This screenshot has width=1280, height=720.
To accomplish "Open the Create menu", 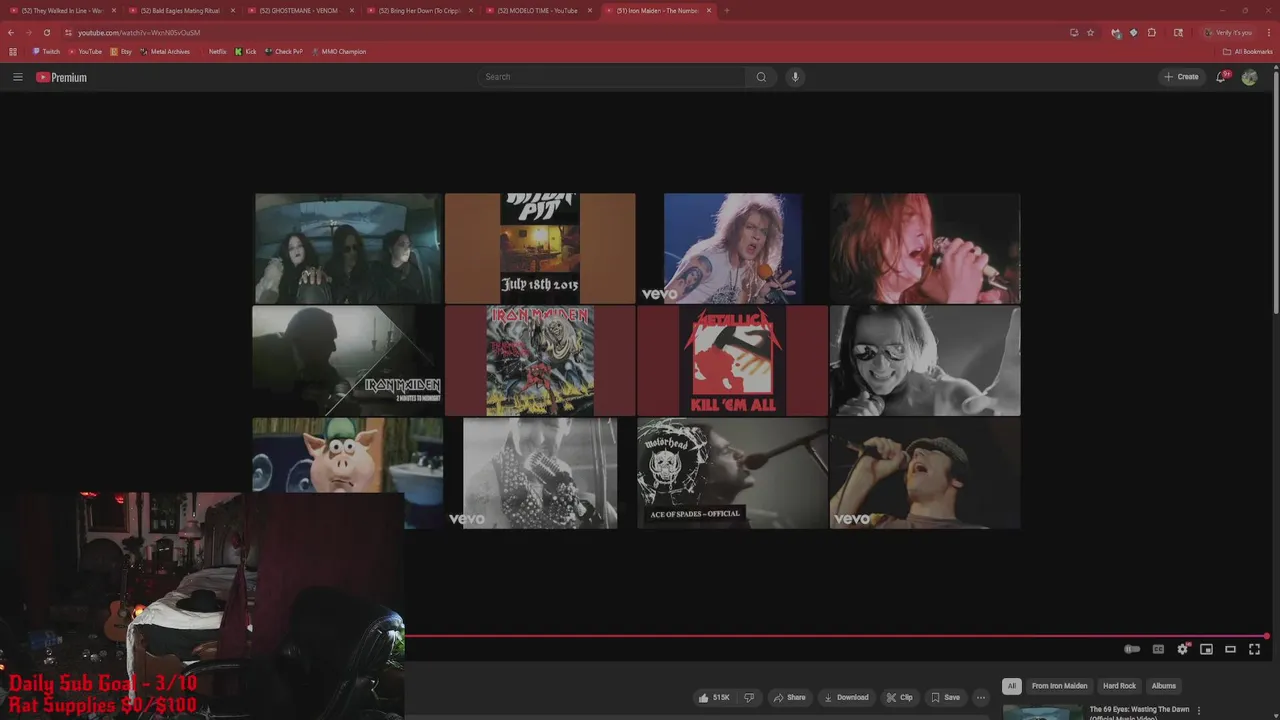I will (x=1181, y=77).
